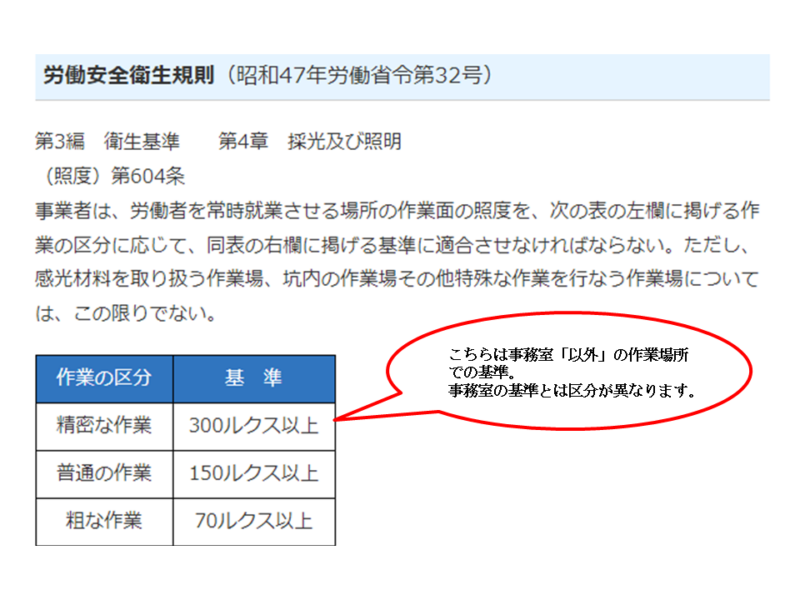Select the table cell 精密な作業
800x600 pixels.
pos(104,426)
